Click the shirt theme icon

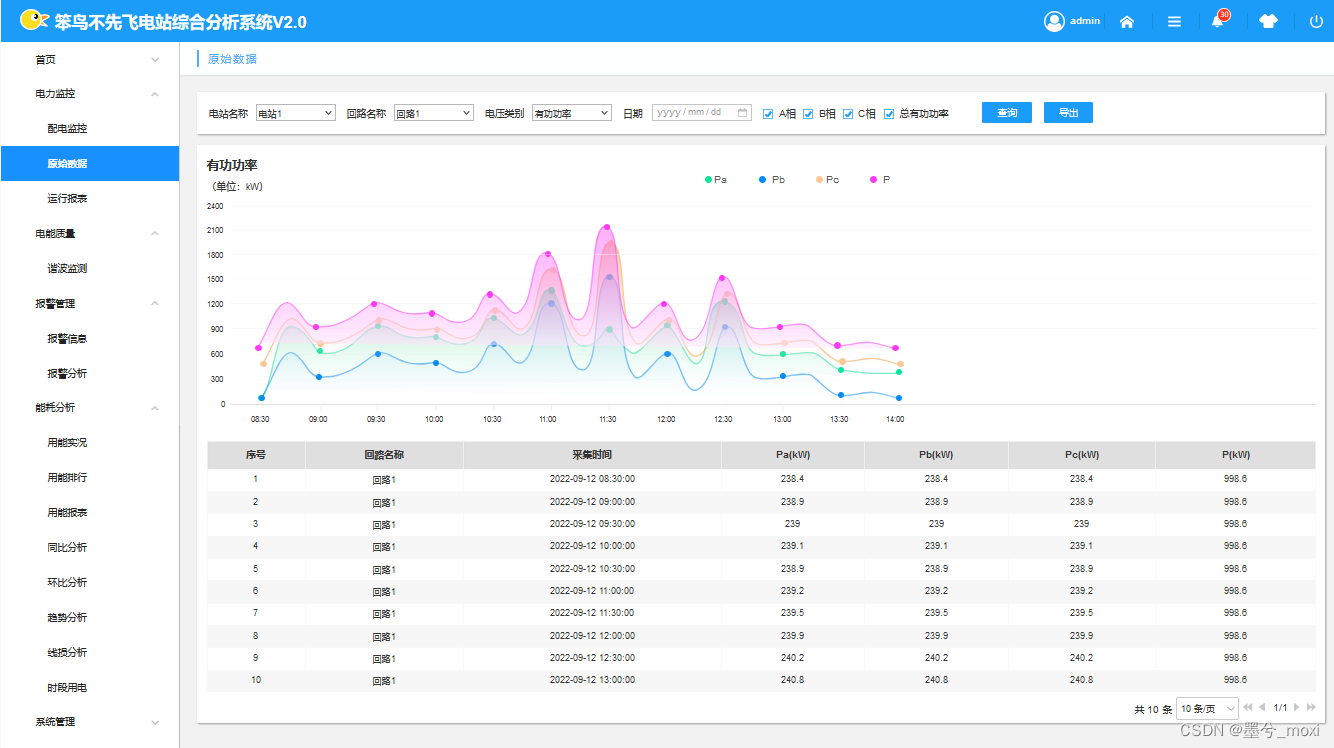1269,21
